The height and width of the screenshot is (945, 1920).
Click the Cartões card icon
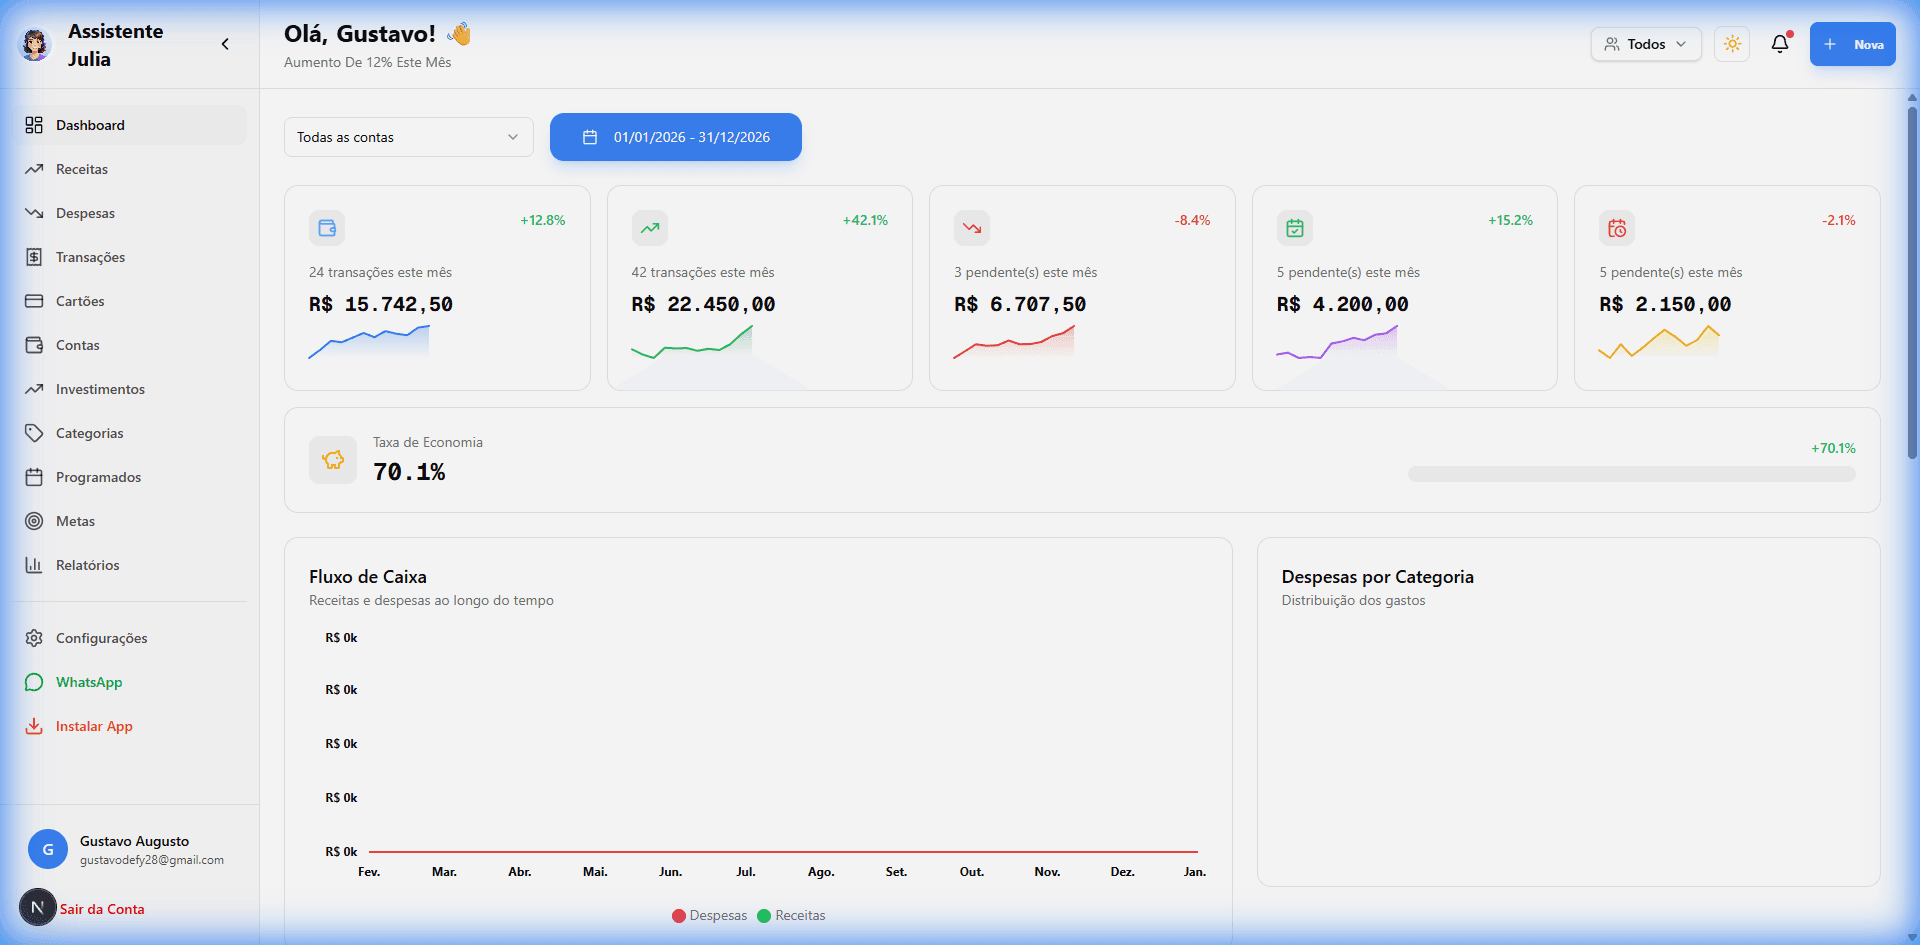34,301
